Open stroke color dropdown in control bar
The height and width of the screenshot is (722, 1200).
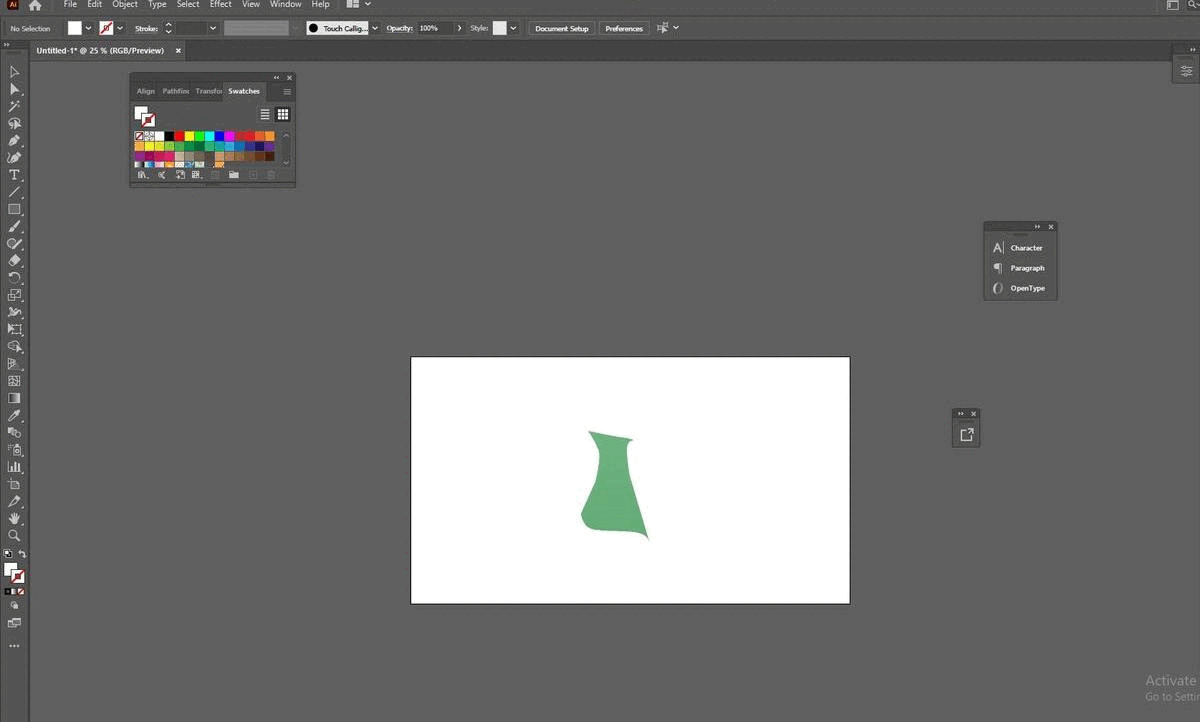point(120,28)
